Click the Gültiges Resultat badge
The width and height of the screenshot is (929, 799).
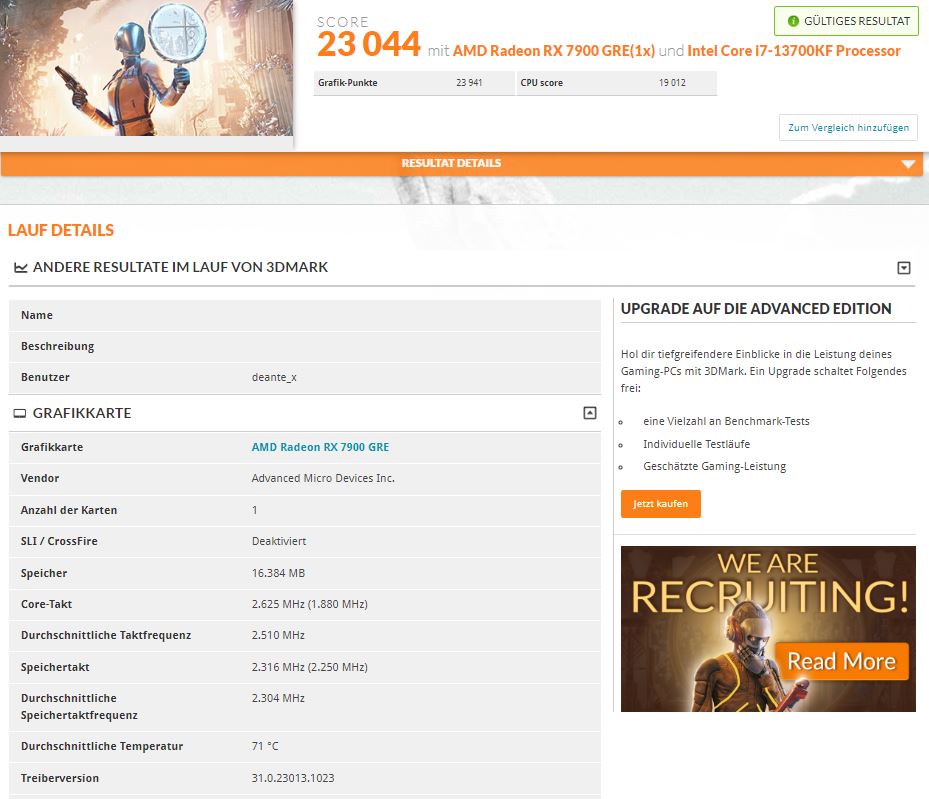[x=847, y=21]
